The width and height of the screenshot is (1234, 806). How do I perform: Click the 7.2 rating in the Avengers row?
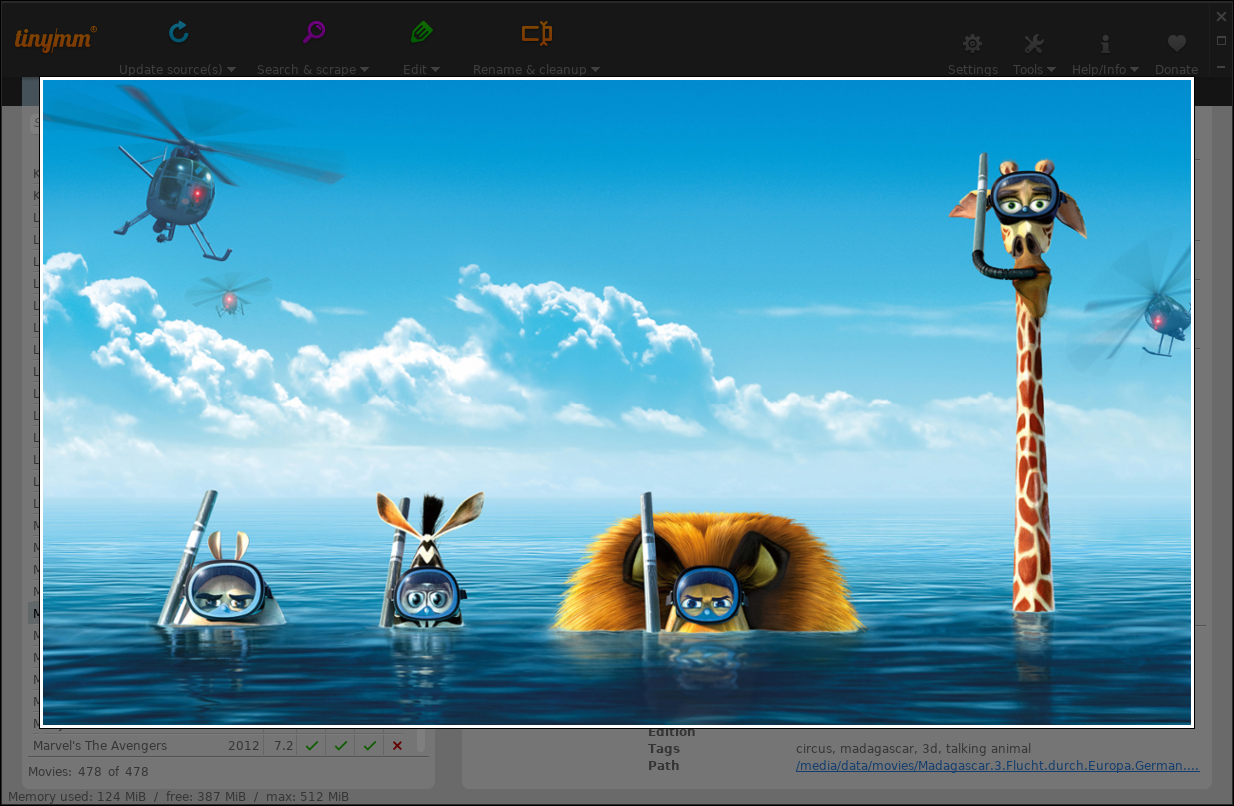click(284, 746)
